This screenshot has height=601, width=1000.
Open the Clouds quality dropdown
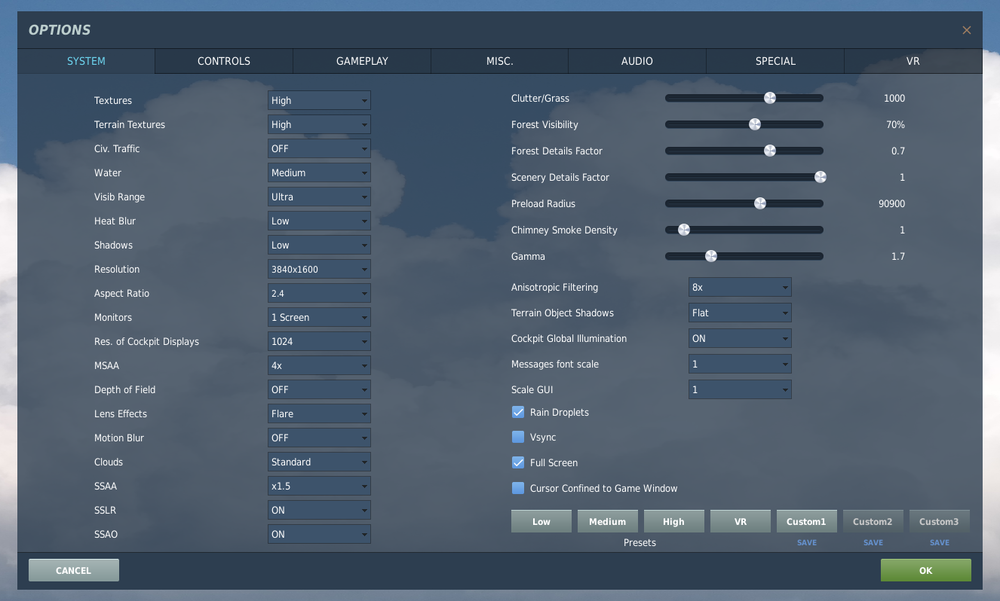[x=318, y=461]
